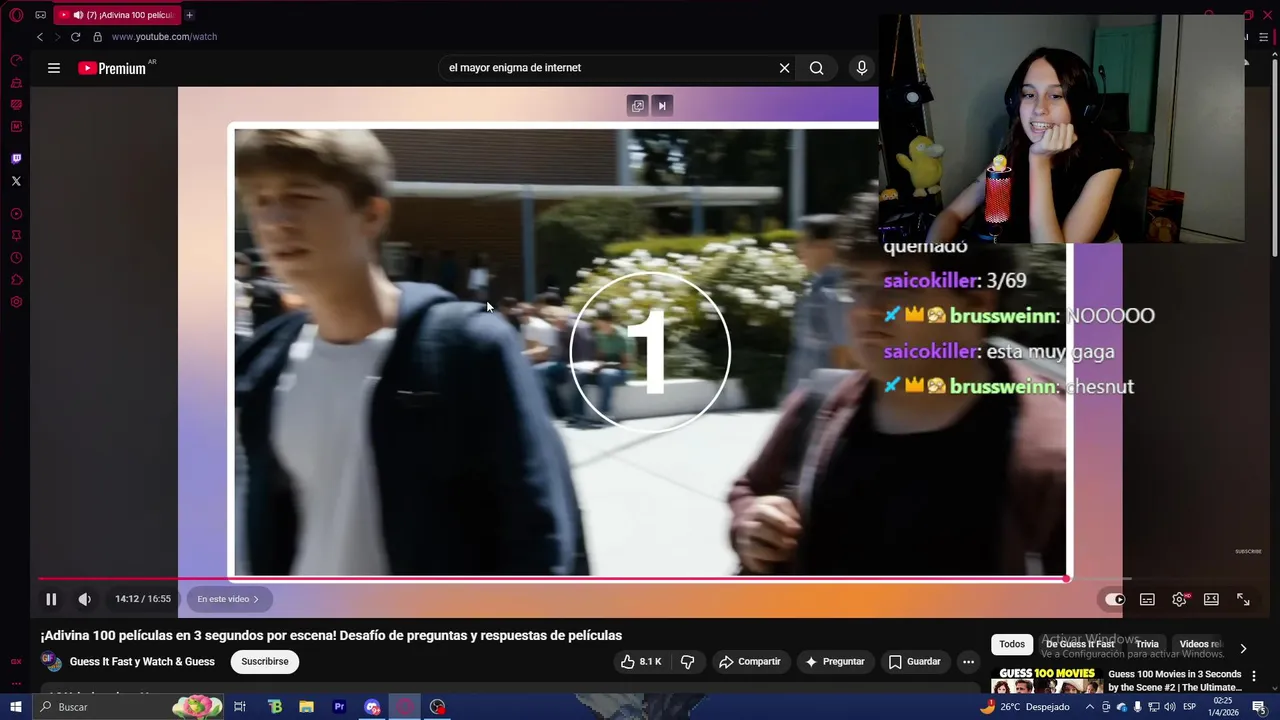This screenshot has width=1280, height=720.
Task: Enter fullscreen video mode
Action: point(1243,599)
